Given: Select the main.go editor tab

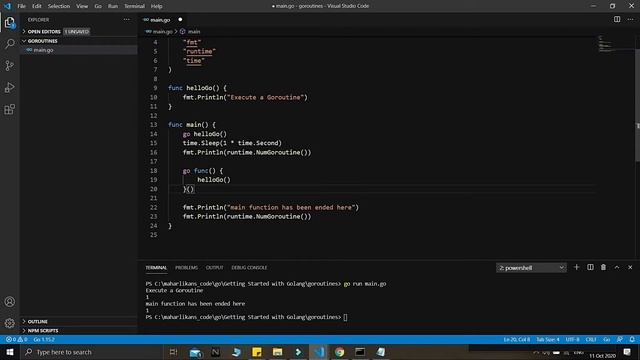Looking at the screenshot, I should click(162, 20).
